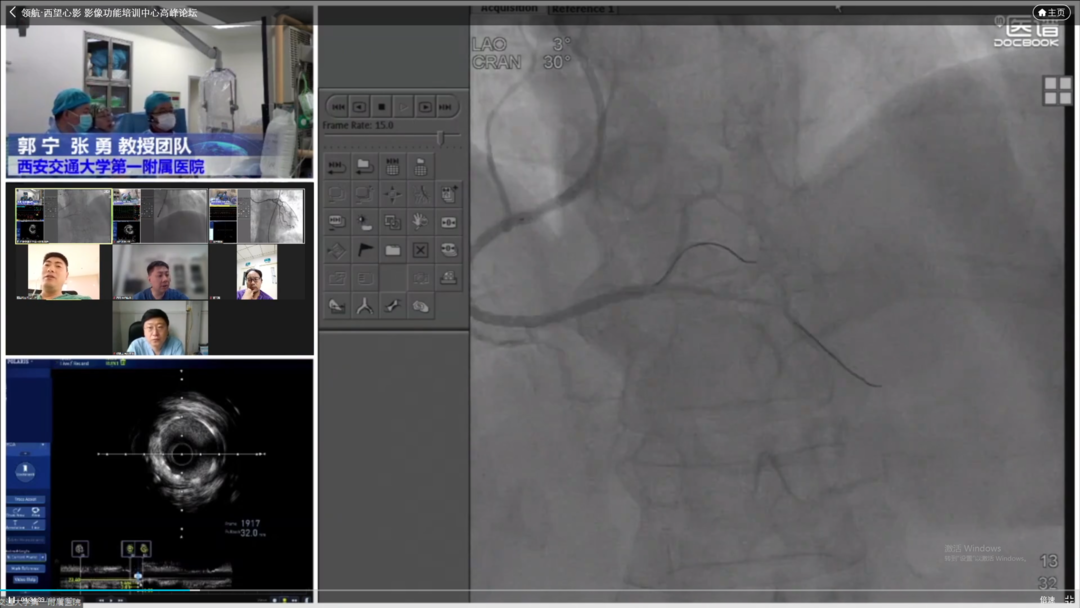Screen dimensions: 1080x608
Task: Step forward one frame in cine controls
Action: tap(426, 106)
